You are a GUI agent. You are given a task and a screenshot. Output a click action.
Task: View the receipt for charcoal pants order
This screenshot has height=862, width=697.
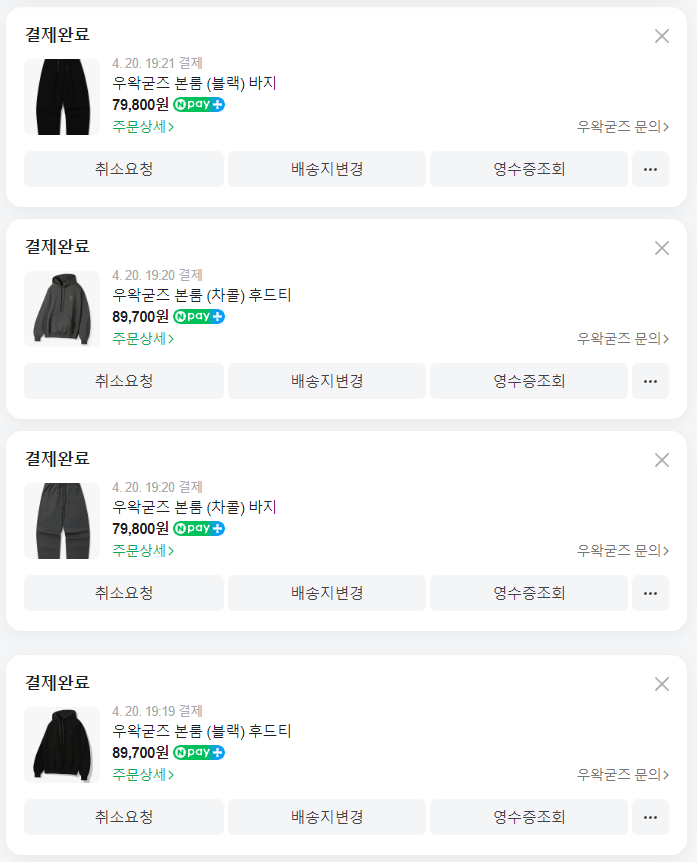pyautogui.click(x=529, y=593)
